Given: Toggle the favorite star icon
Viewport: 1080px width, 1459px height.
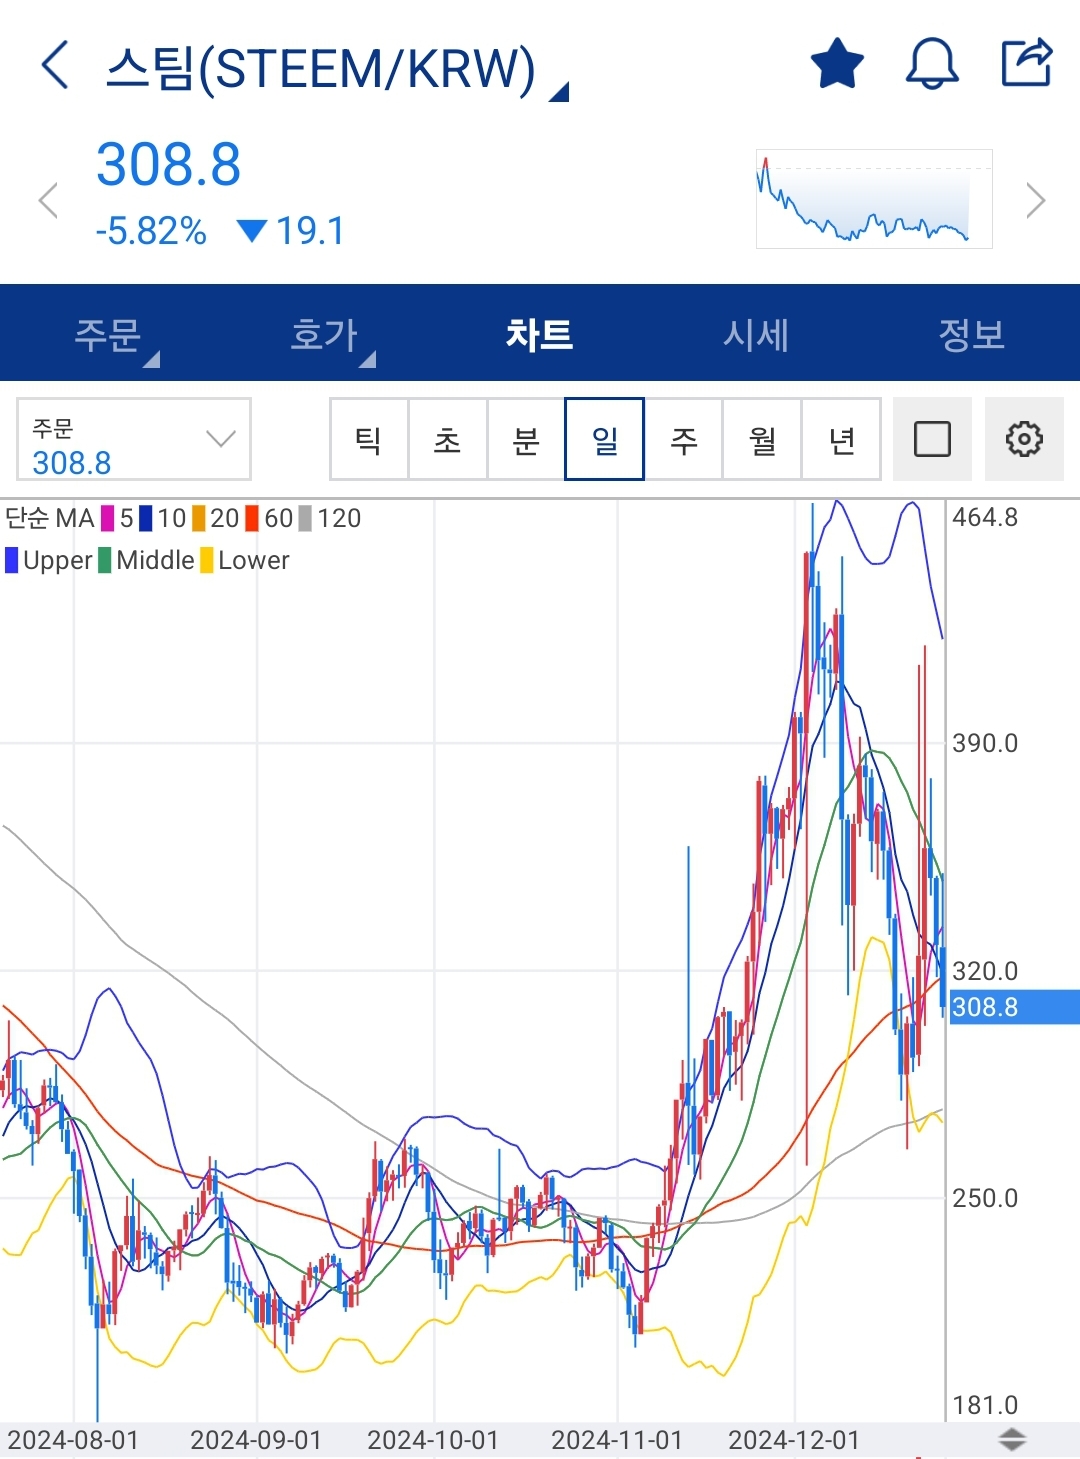Looking at the screenshot, I should click(x=837, y=63).
